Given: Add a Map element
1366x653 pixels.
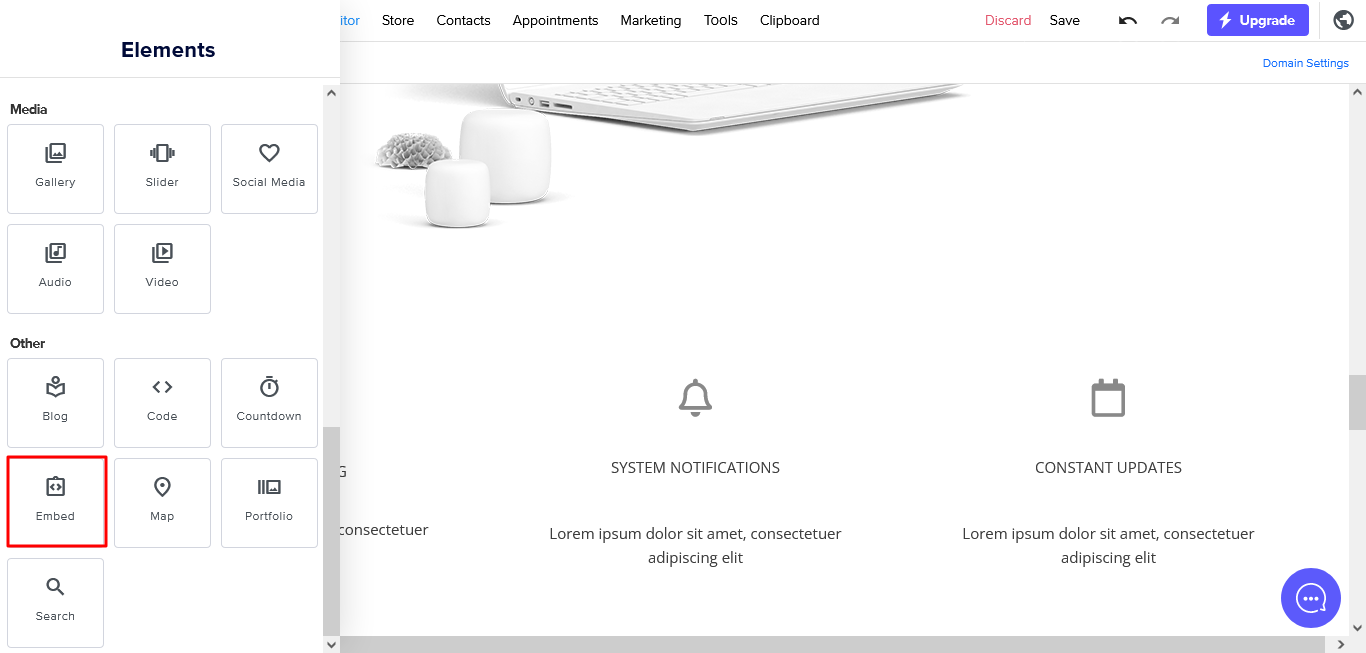Looking at the screenshot, I should 162,503.
